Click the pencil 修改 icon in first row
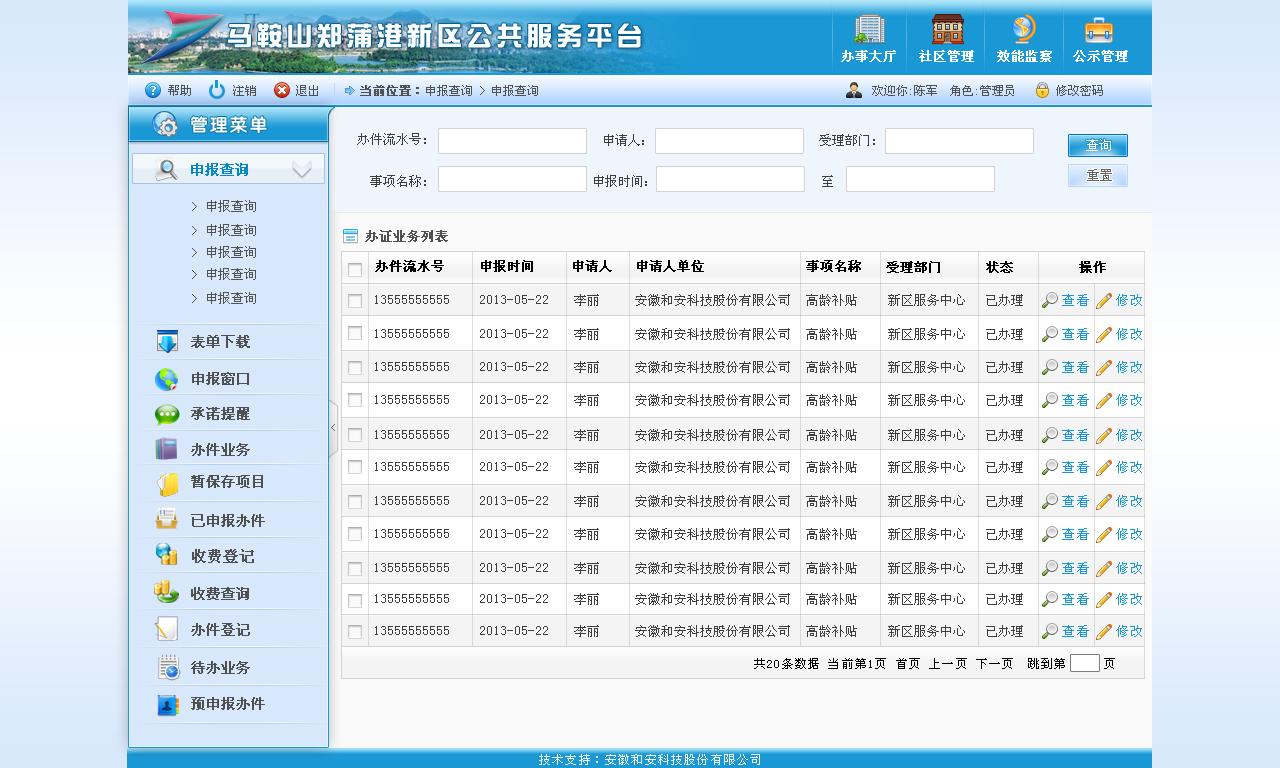The image size is (1280, 768). 1104,300
